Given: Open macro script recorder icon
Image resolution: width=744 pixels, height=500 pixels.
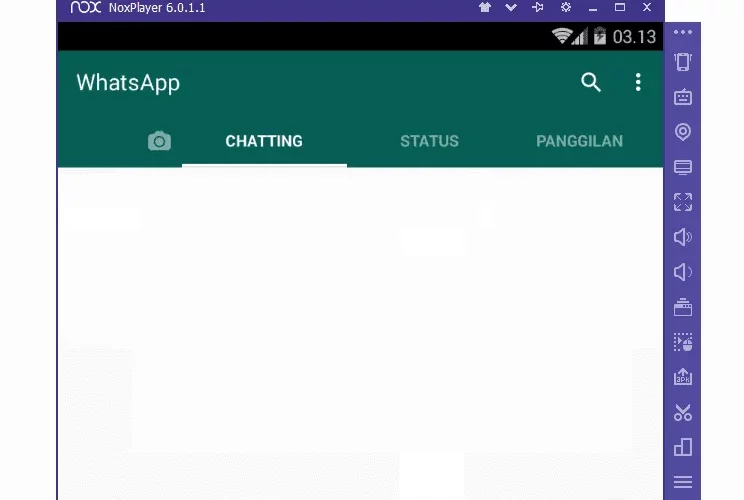Looking at the screenshot, I should [x=683, y=342].
